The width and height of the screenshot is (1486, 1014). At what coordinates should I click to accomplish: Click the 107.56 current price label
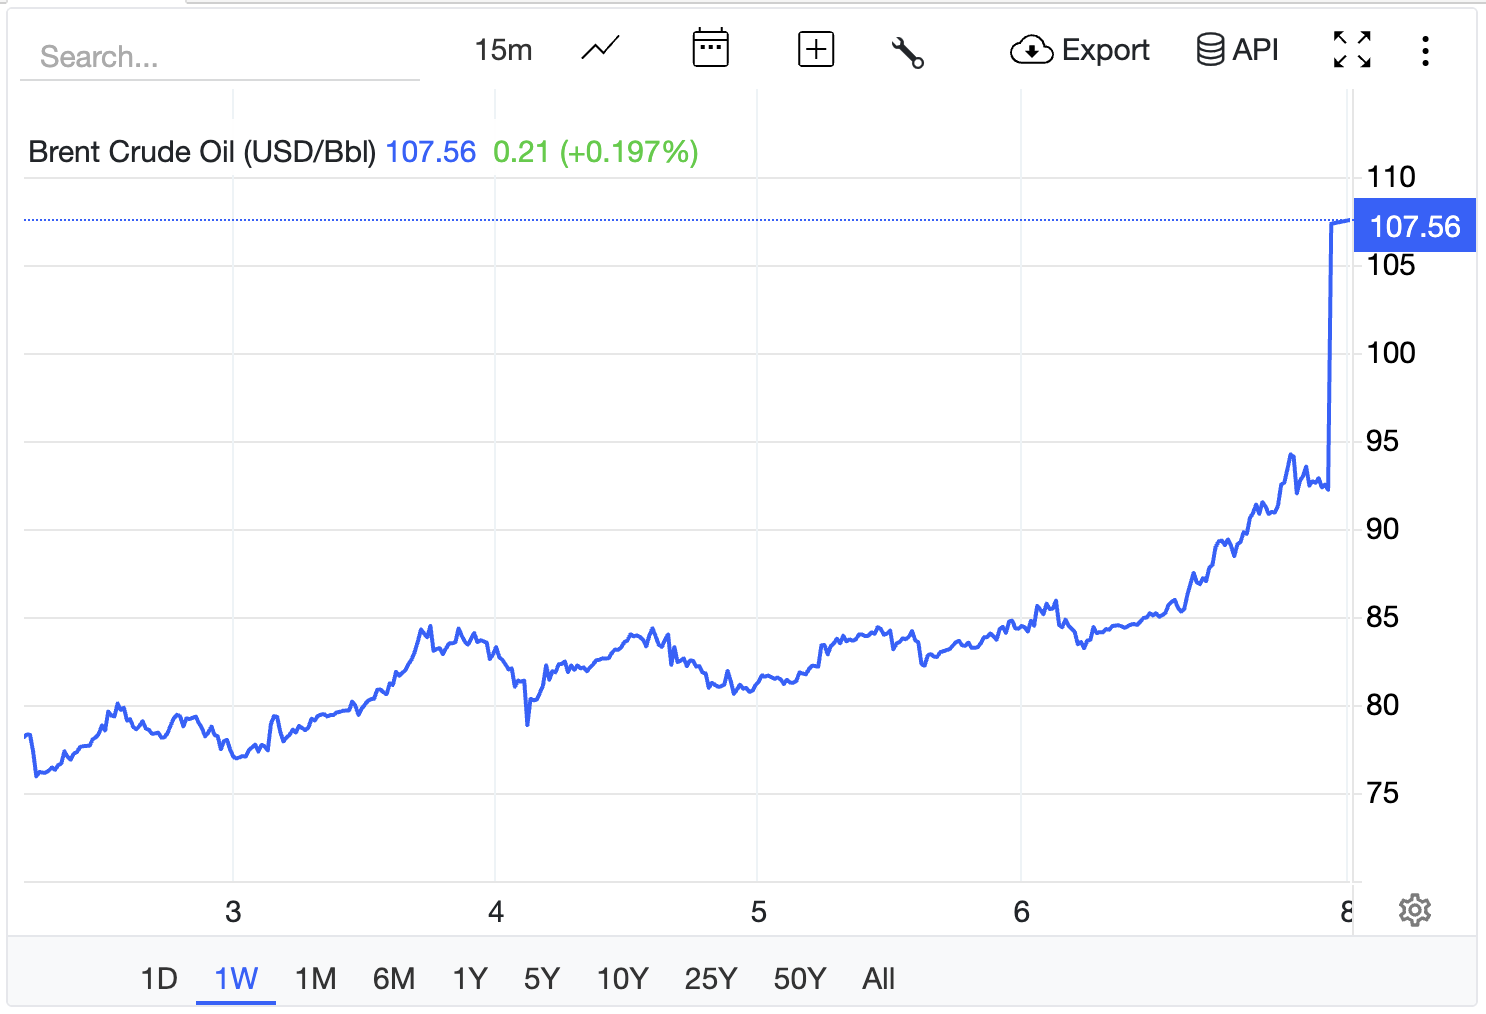click(x=1414, y=227)
